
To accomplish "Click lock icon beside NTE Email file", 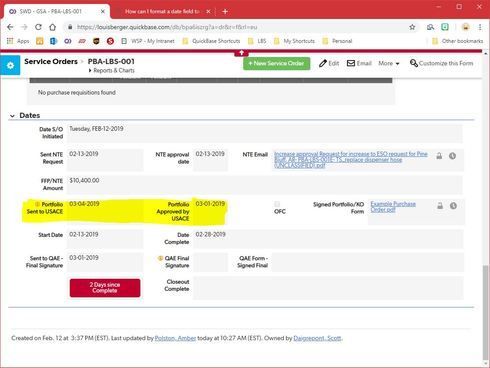I will click(x=439, y=156).
